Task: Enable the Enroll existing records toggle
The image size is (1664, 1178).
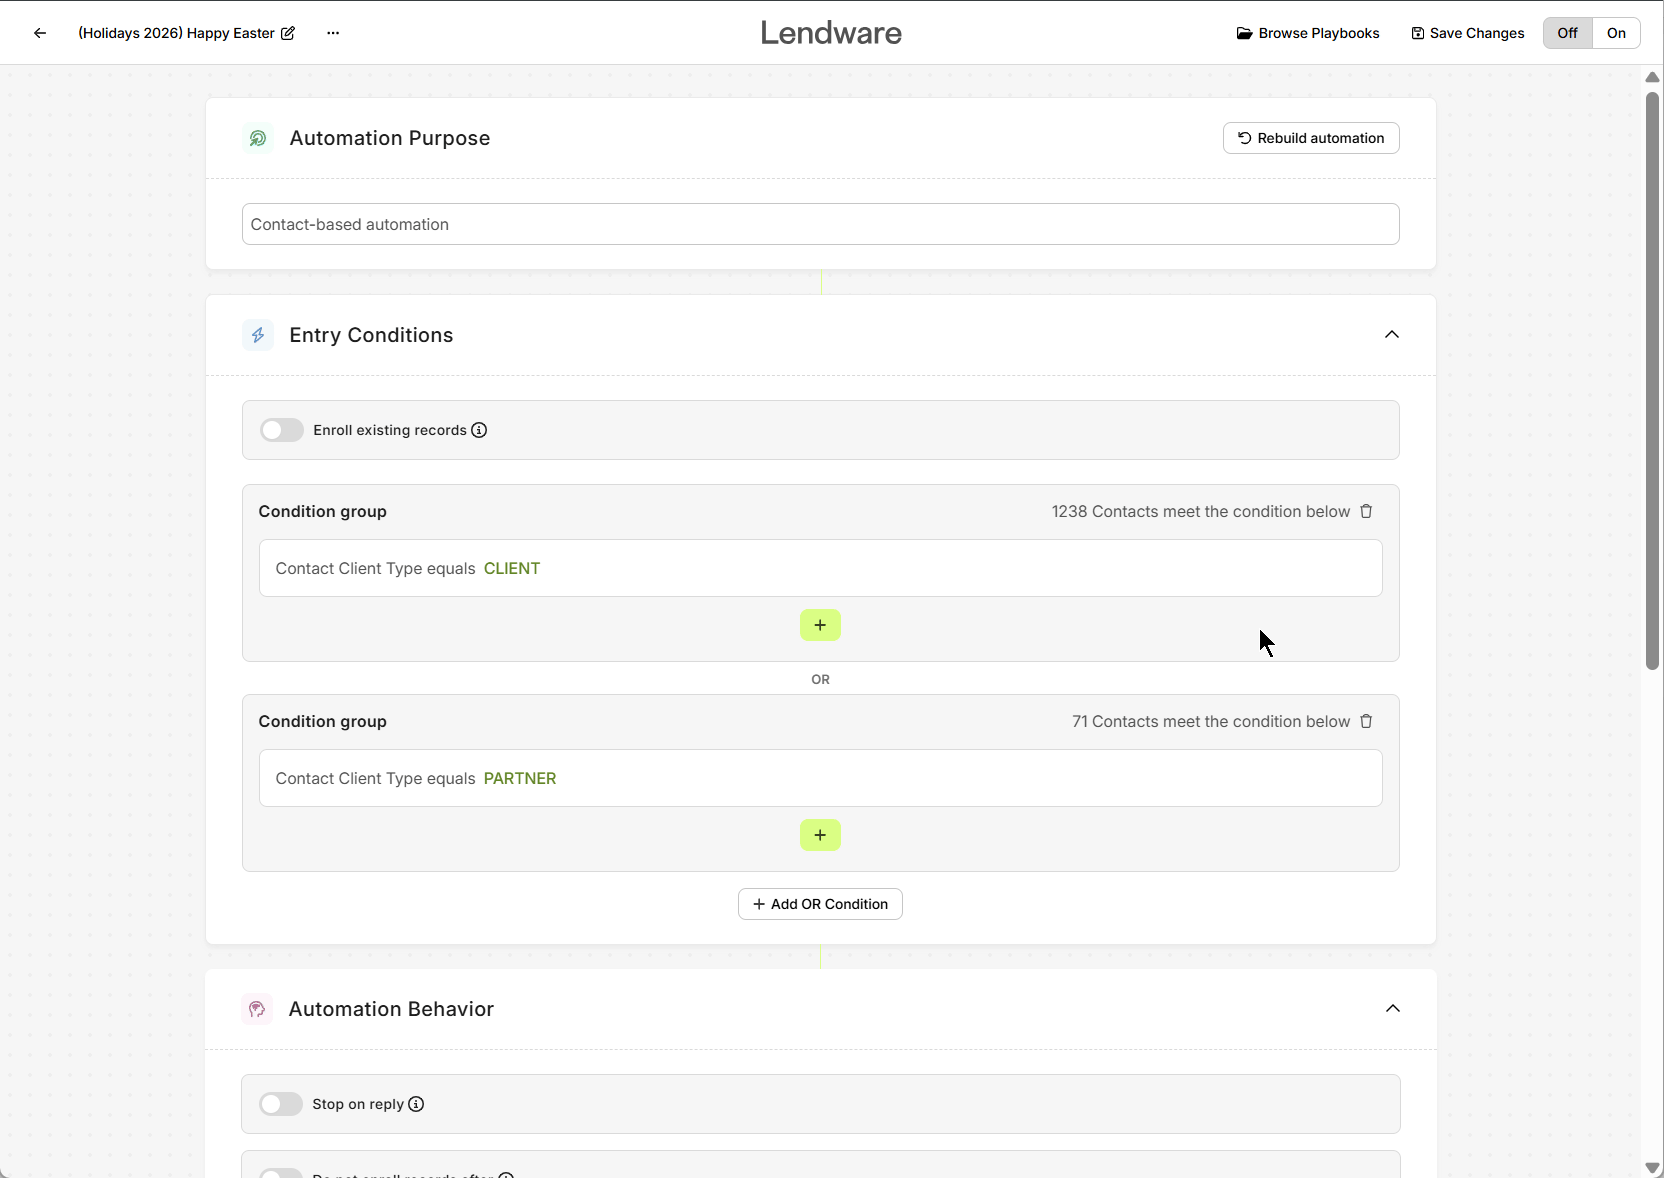Action: 282,430
